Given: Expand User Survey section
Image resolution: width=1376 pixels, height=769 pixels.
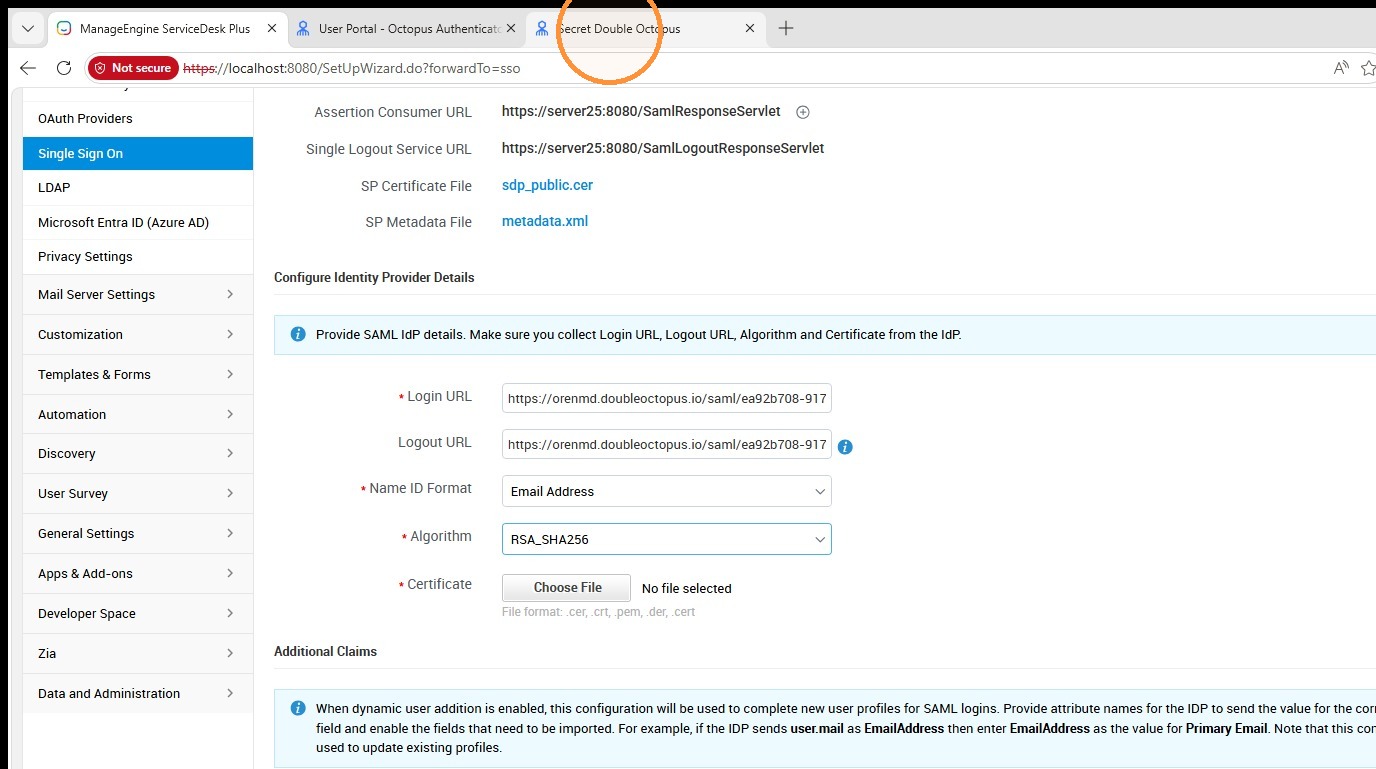Looking at the screenshot, I should point(138,494).
